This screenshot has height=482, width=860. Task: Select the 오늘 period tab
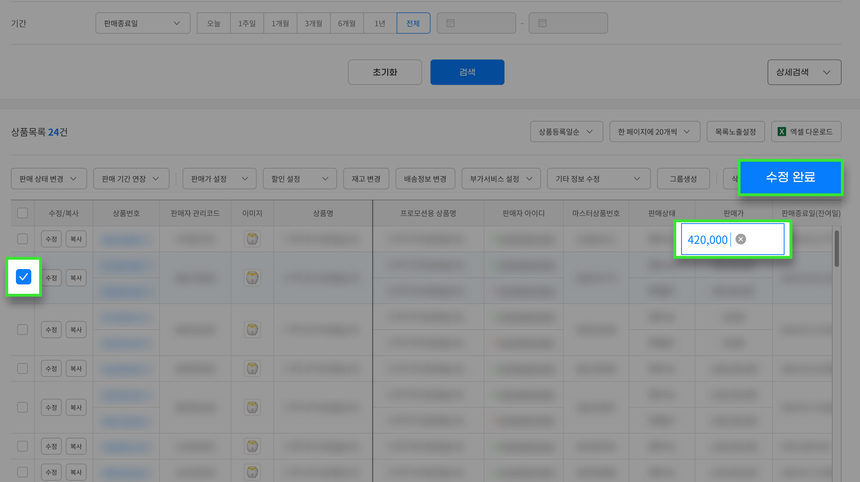pos(213,23)
